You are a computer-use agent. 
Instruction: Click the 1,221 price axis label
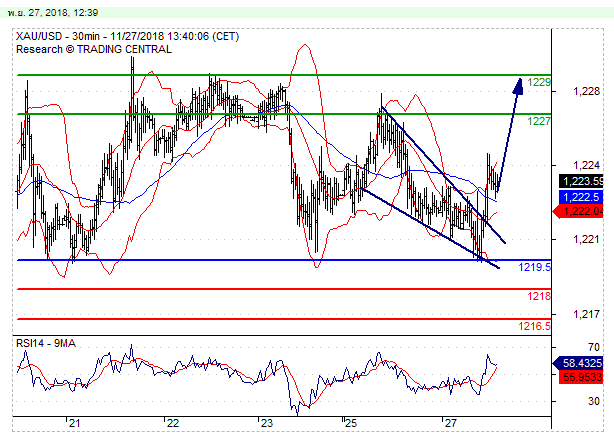pos(586,239)
